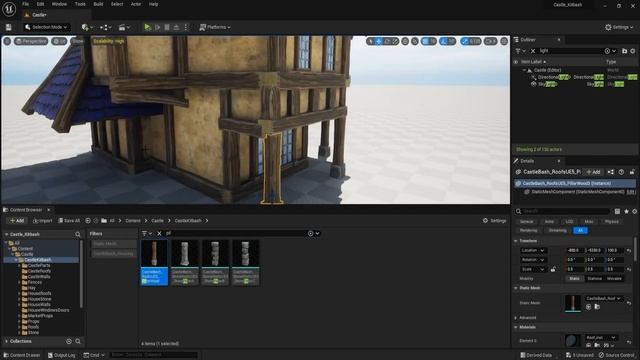This screenshot has width=640, height=360.
Task: Start Play in Editor with green arrow
Action: tap(147, 27)
